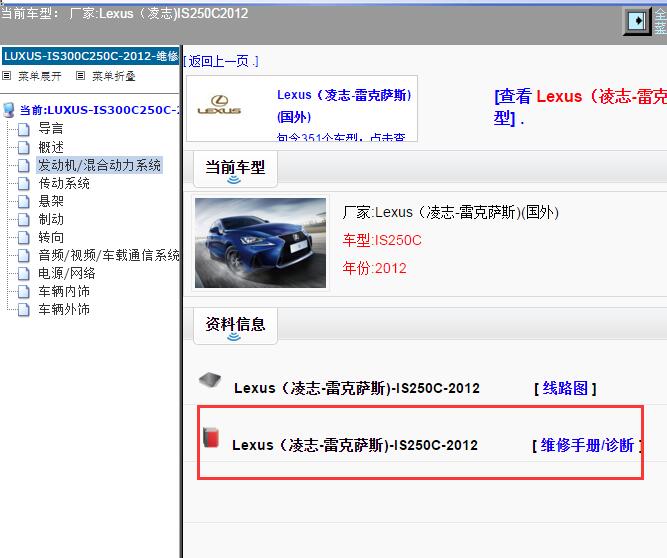The height and width of the screenshot is (558, 667).
Task: Click the document icon next to 车辆外饰
Action: pyautogui.click(x=24, y=310)
